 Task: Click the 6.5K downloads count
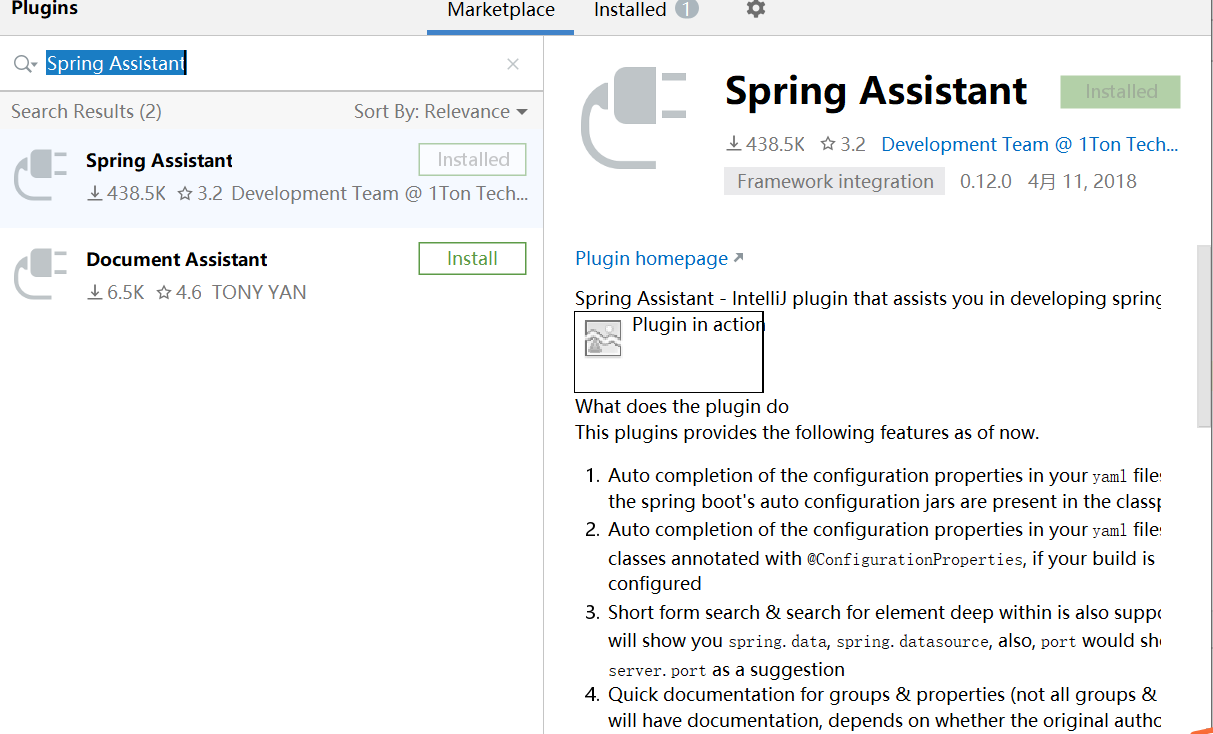coord(116,292)
